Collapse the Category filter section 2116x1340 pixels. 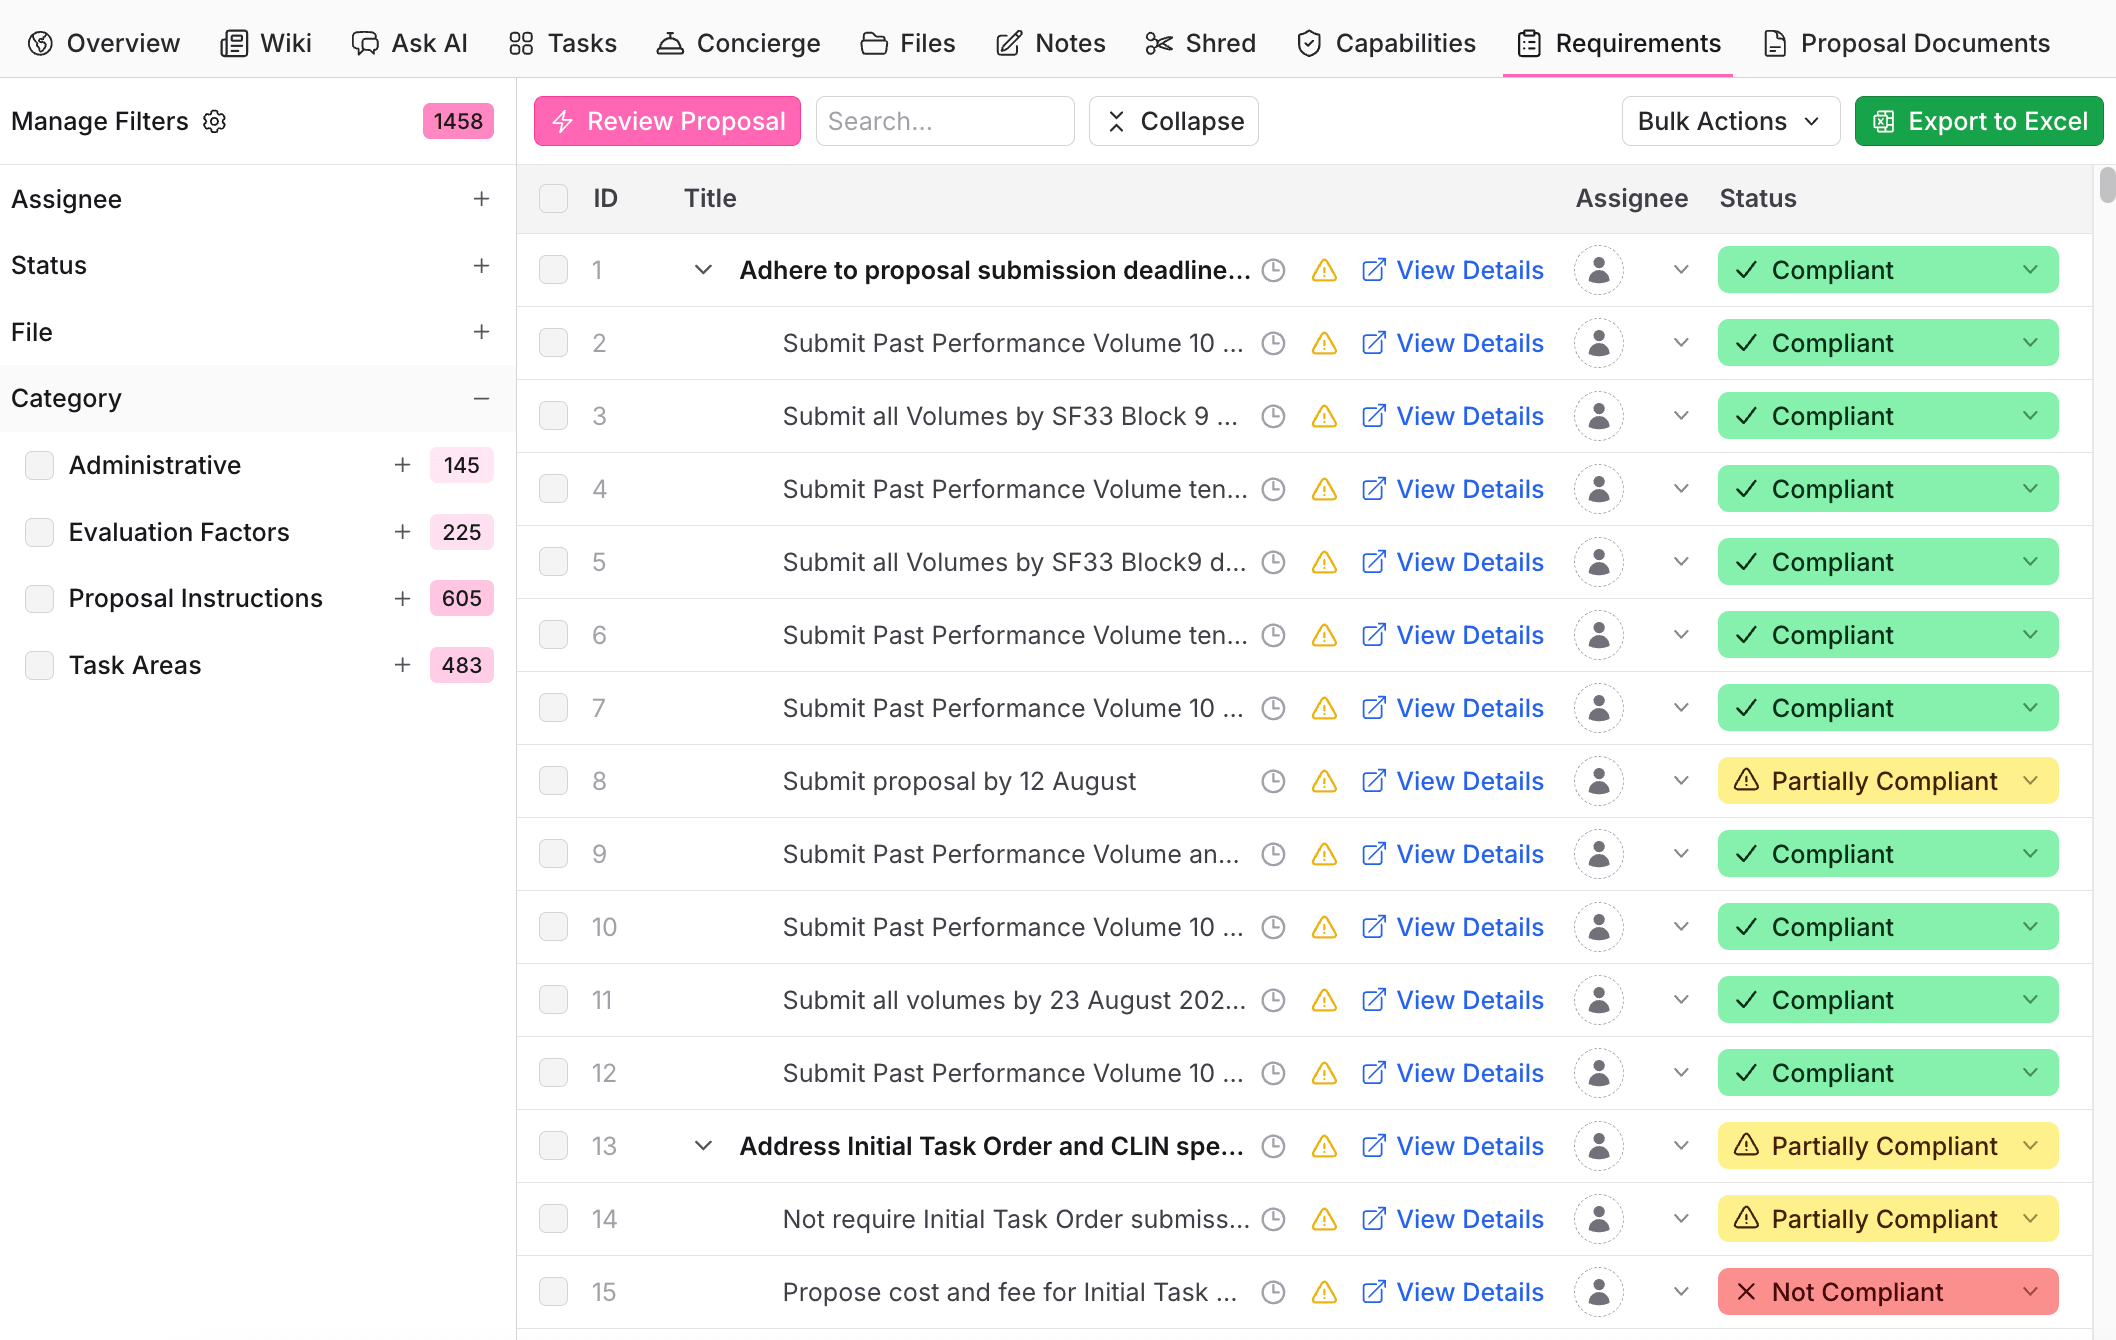(x=481, y=398)
